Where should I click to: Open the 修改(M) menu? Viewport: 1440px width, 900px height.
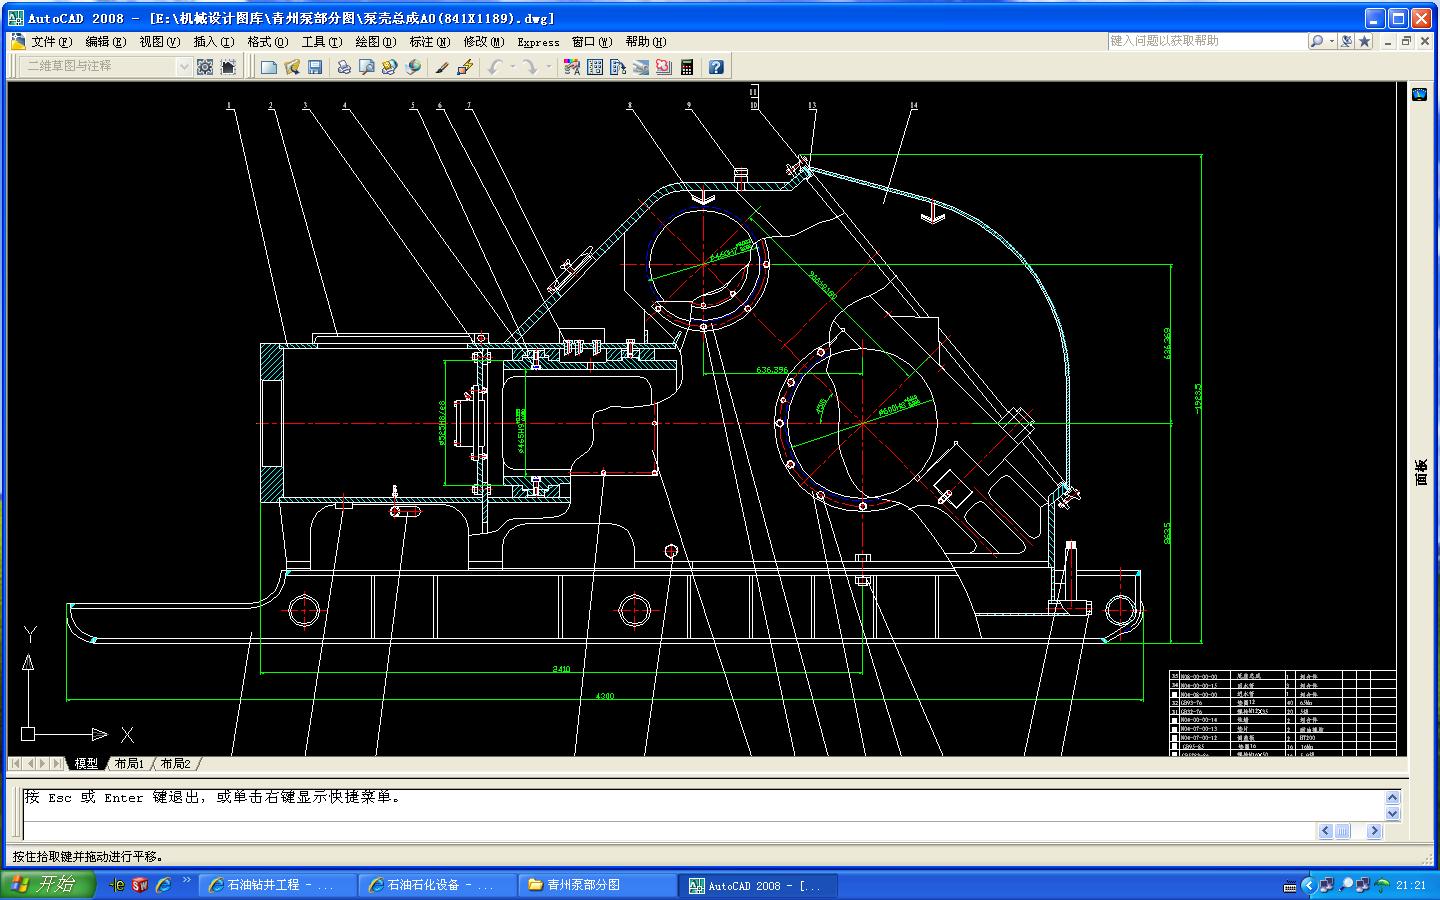[x=483, y=42]
